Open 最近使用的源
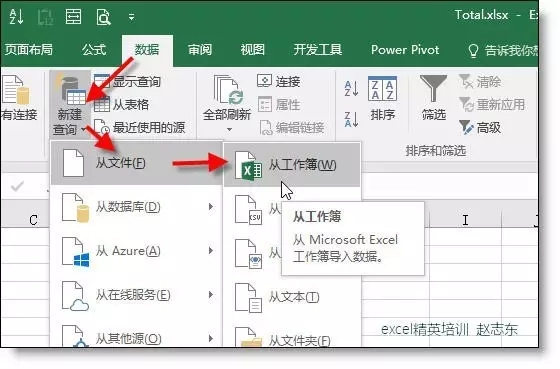Screen dimensions: 560x369 [139, 128]
